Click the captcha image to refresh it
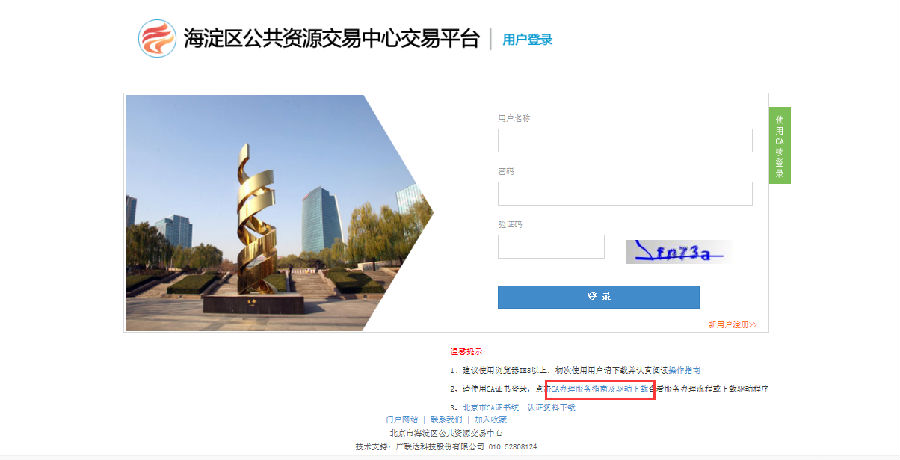900x460 pixels. (679, 252)
